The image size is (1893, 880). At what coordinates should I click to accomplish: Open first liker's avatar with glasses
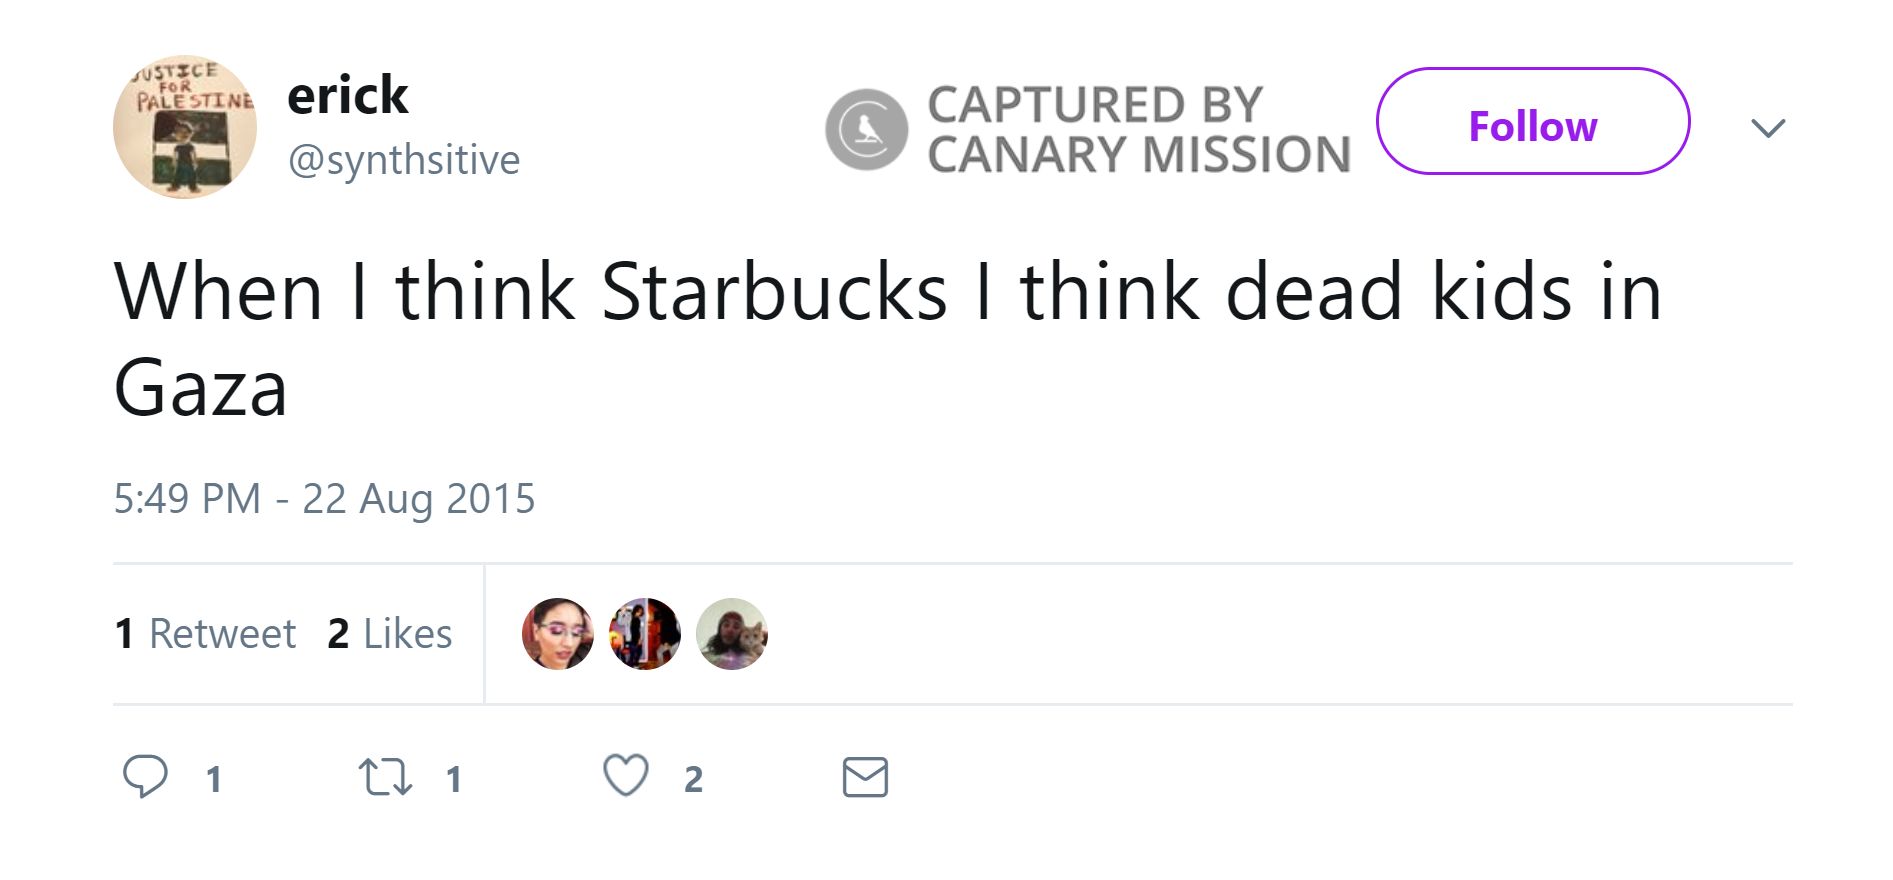(558, 634)
